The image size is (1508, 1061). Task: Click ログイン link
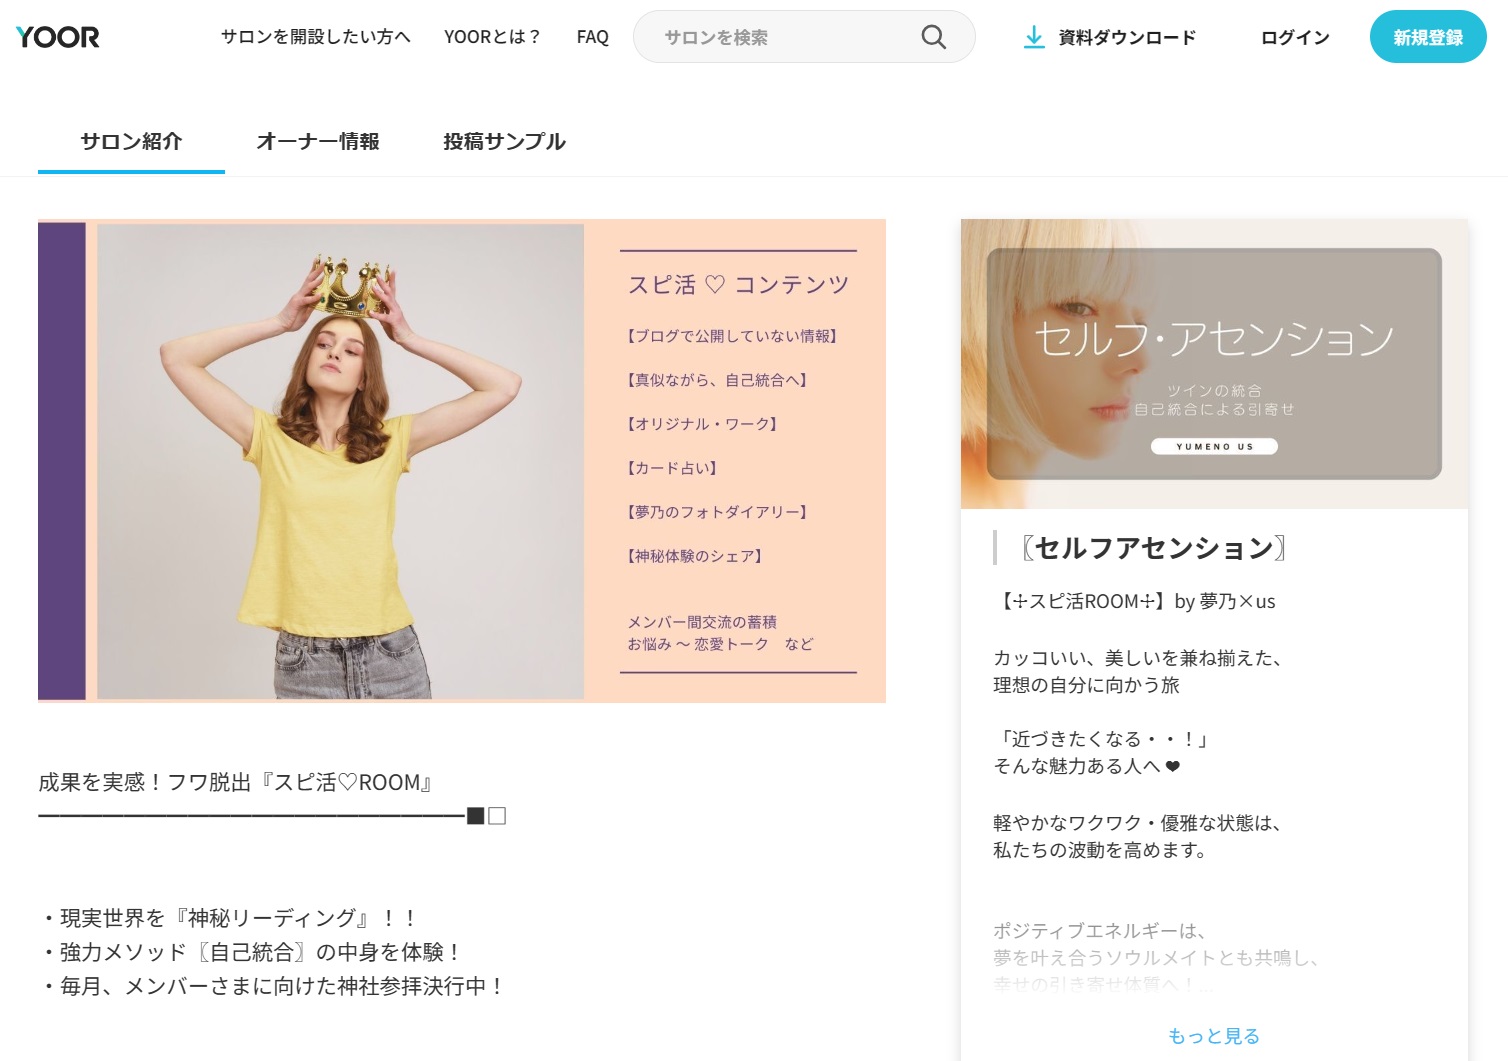[x=1295, y=37]
